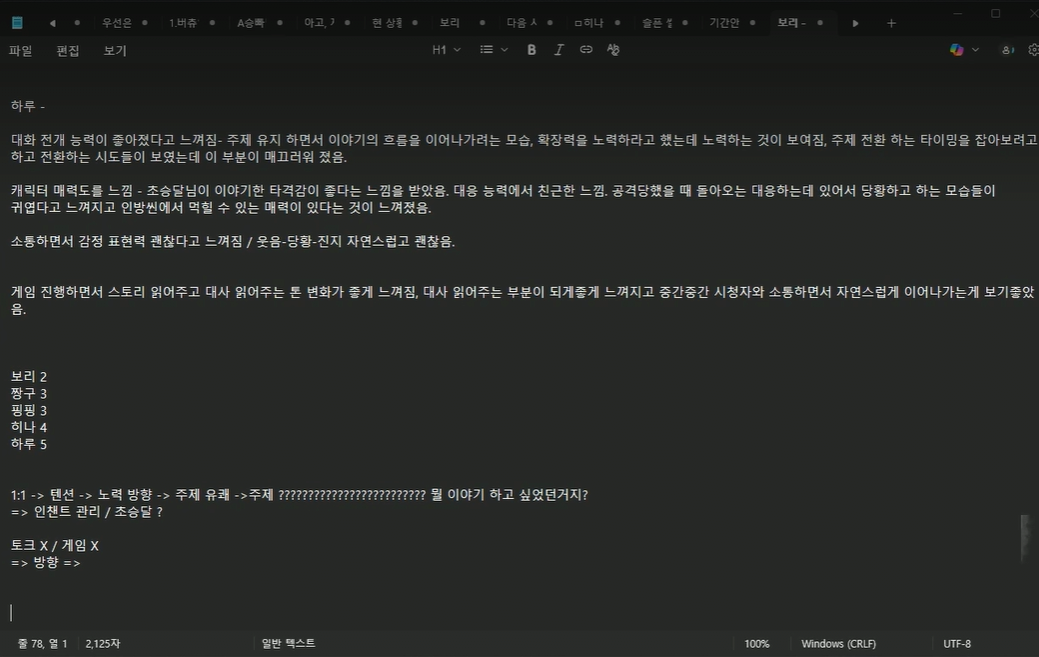Viewport: 1039px width, 657px height.
Task: Add a new tab with plus button
Action: [891, 23]
